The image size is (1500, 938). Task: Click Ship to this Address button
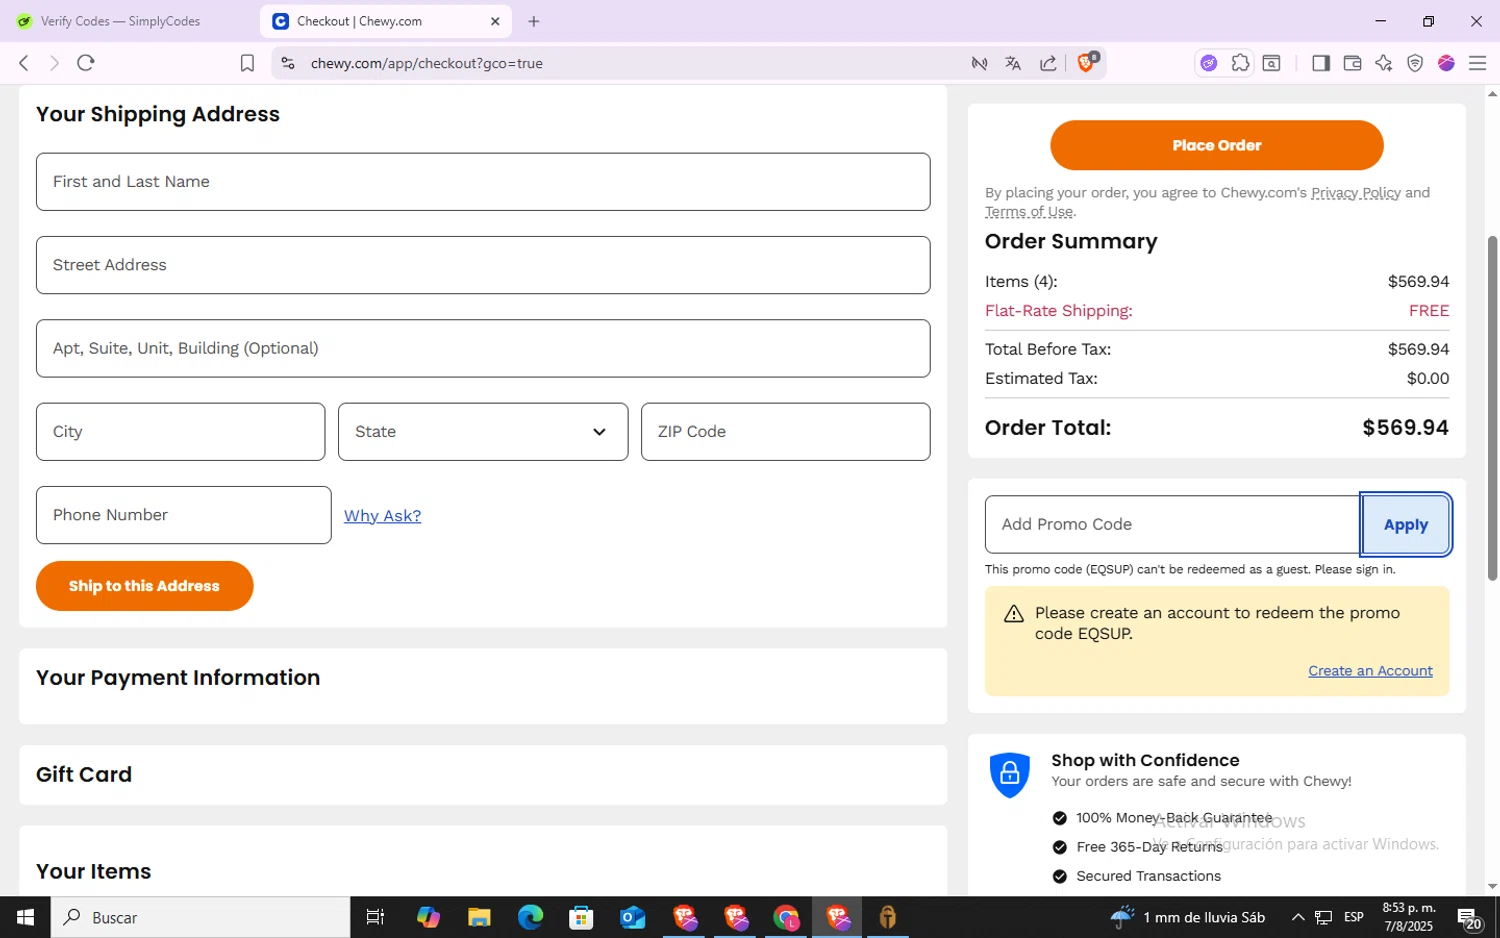[144, 586]
